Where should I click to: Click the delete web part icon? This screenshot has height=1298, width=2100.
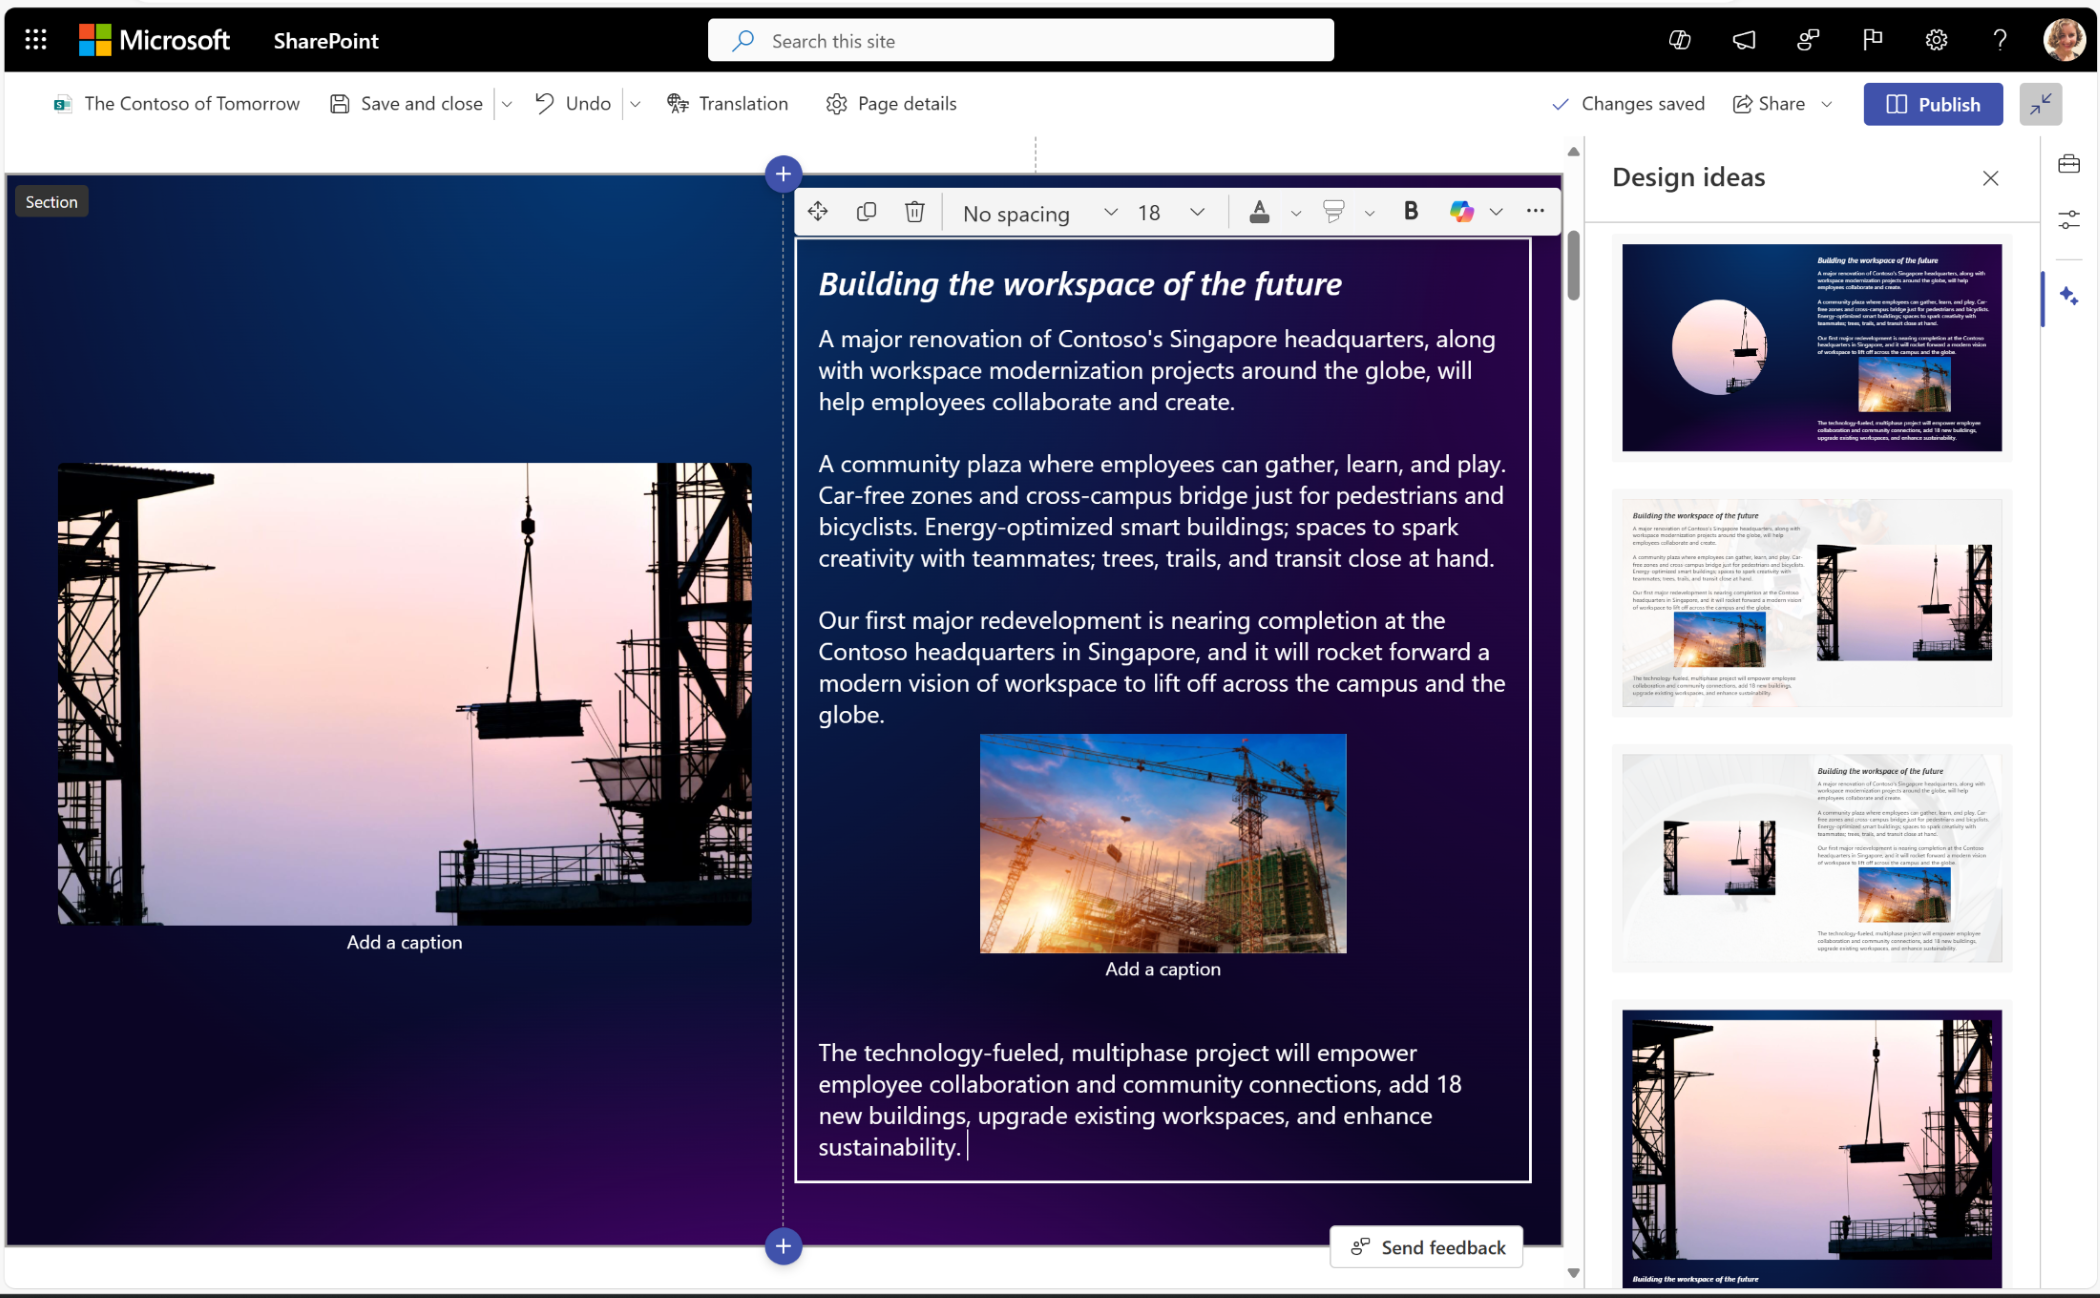pyautogui.click(x=915, y=210)
